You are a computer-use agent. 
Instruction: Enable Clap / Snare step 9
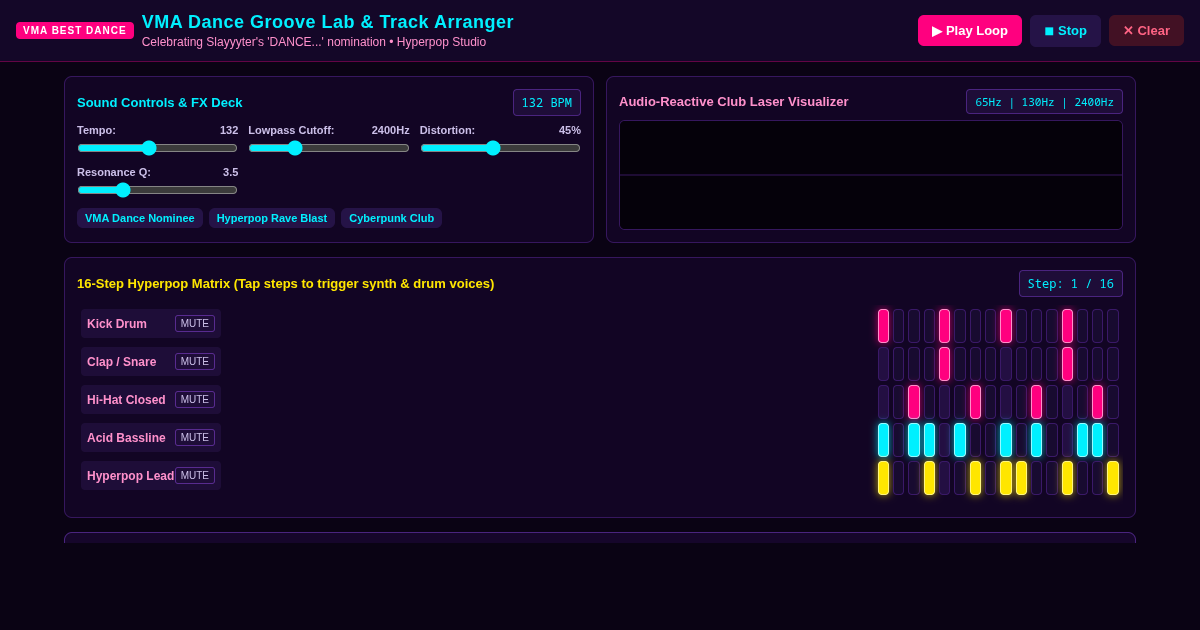click(1006, 364)
